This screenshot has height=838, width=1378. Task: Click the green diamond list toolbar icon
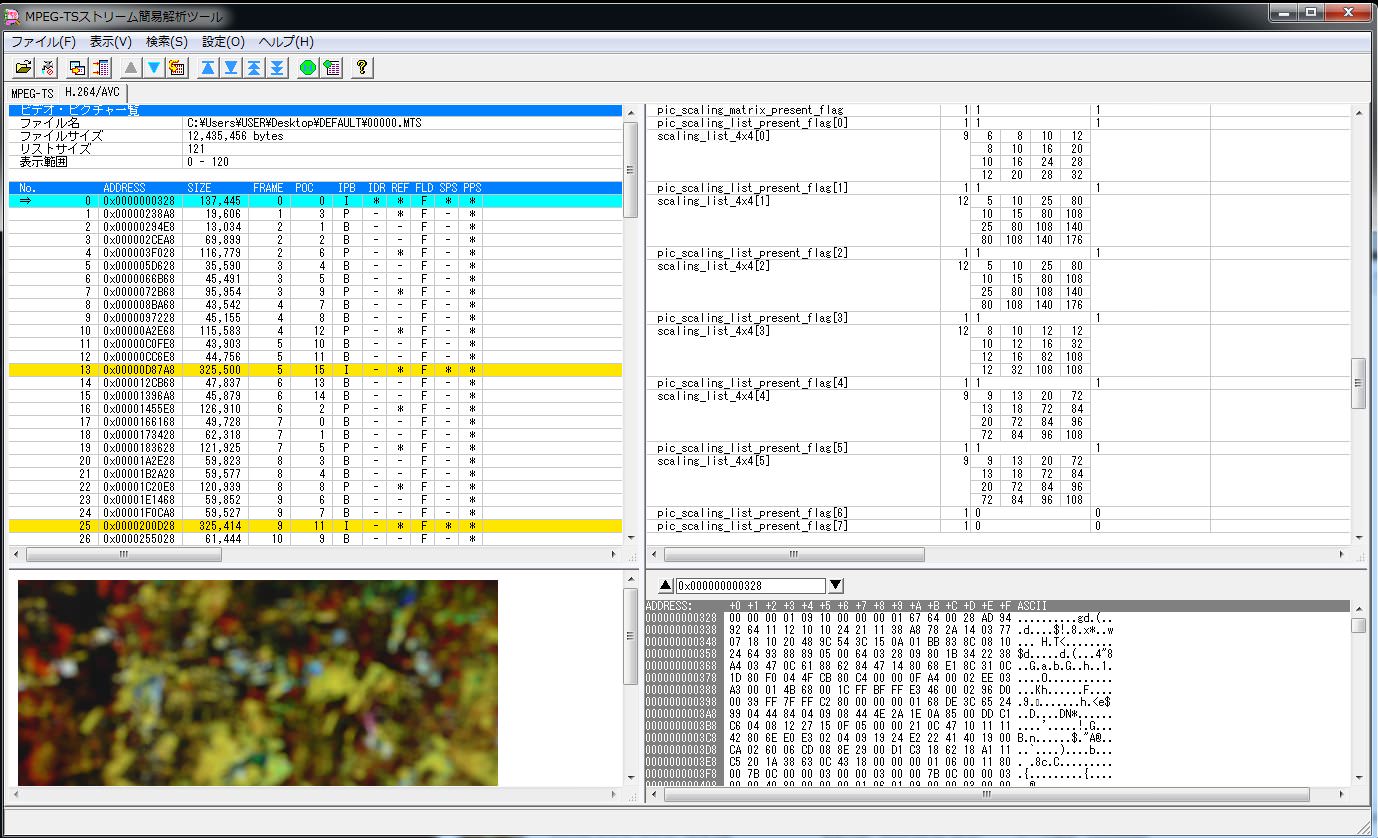coord(332,67)
